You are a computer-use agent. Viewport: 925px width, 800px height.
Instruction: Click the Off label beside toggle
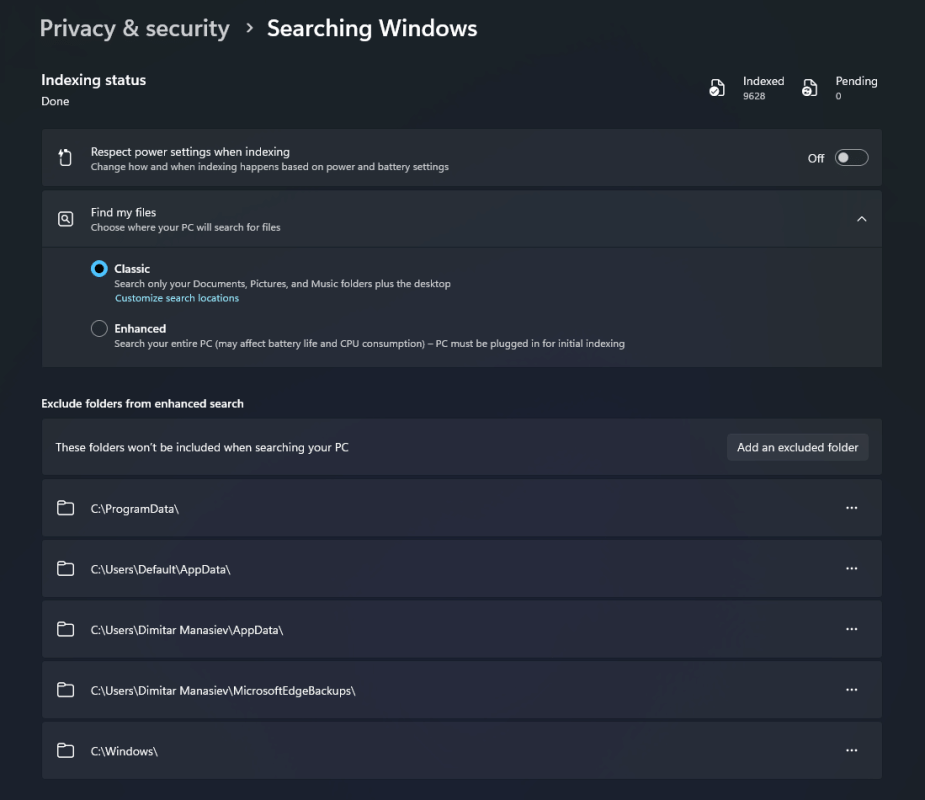point(816,158)
